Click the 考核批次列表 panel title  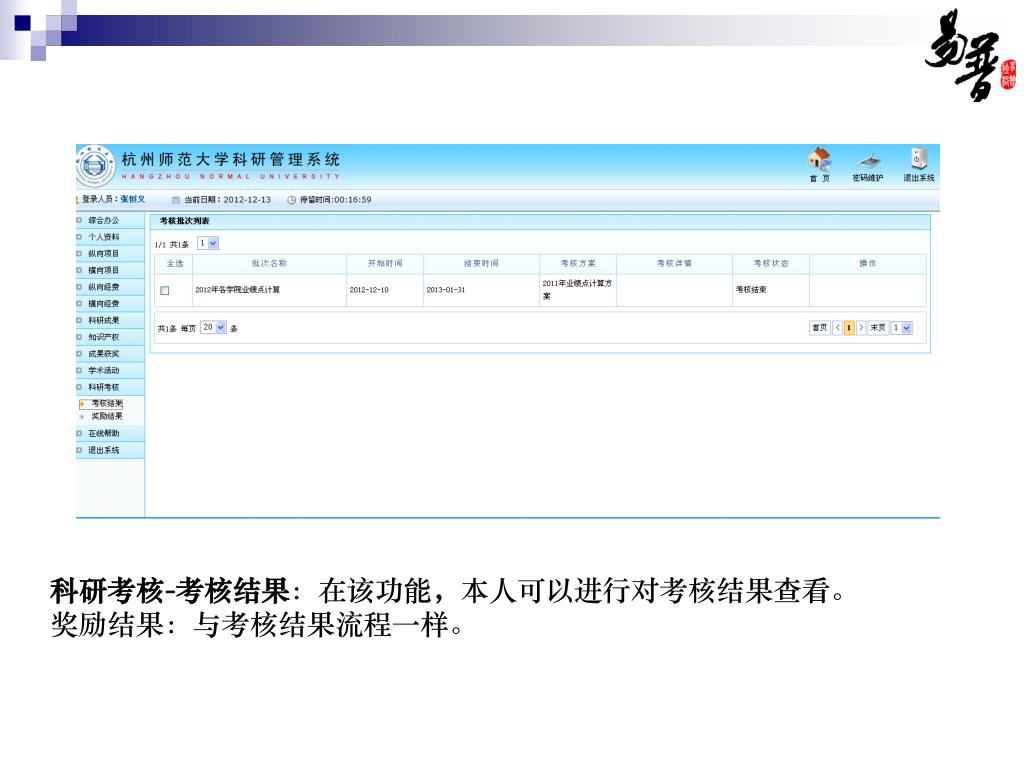coord(185,221)
